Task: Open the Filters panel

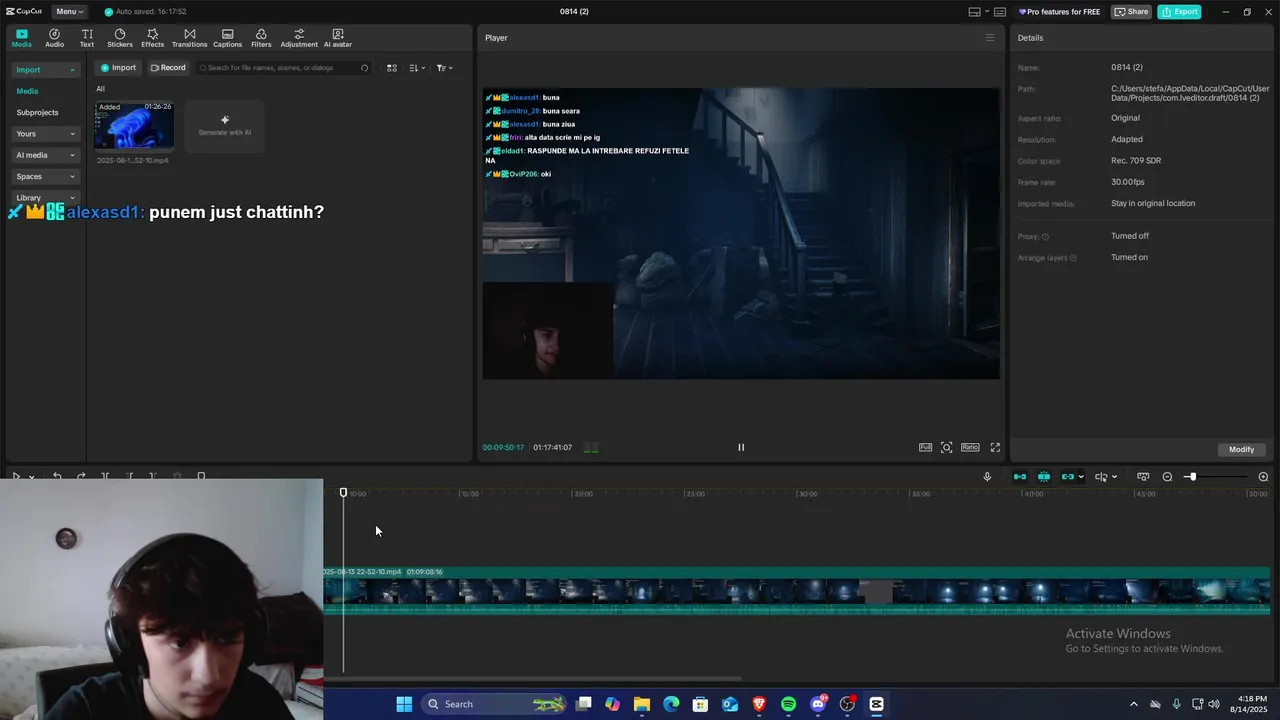Action: pyautogui.click(x=261, y=38)
